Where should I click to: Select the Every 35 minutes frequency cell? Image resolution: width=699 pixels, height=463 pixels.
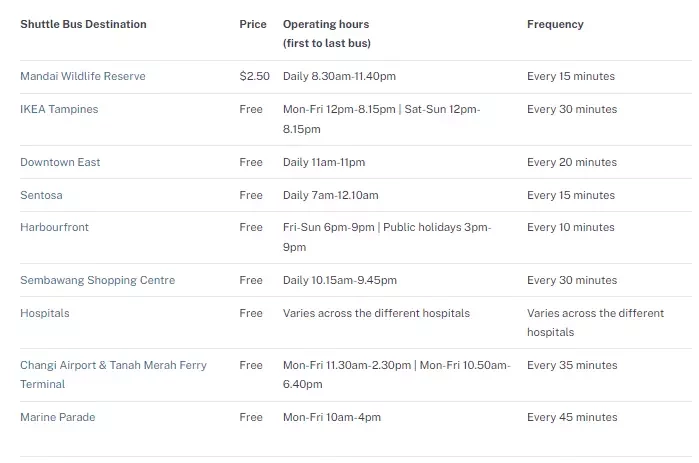tap(572, 365)
